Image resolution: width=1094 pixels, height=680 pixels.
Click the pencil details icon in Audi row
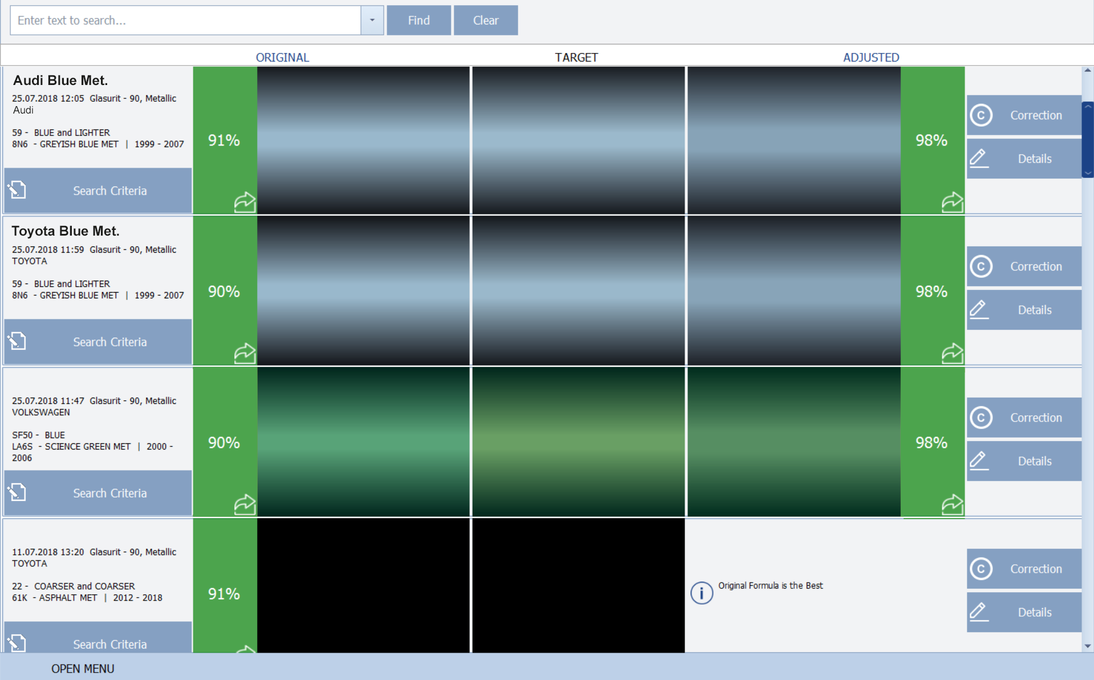(979, 158)
